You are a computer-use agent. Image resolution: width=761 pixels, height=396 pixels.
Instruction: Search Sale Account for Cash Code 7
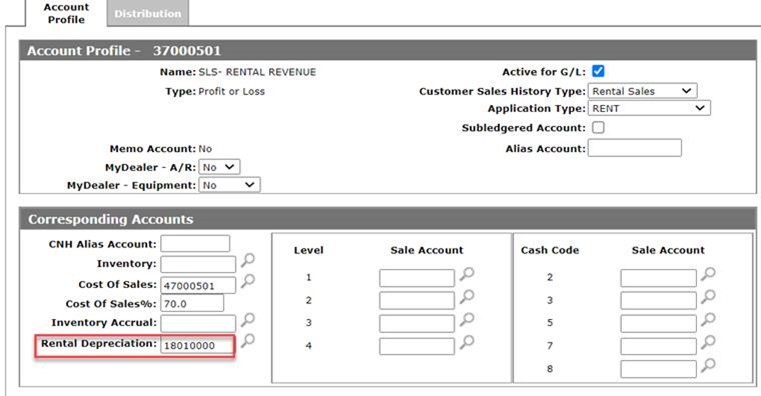tap(708, 342)
